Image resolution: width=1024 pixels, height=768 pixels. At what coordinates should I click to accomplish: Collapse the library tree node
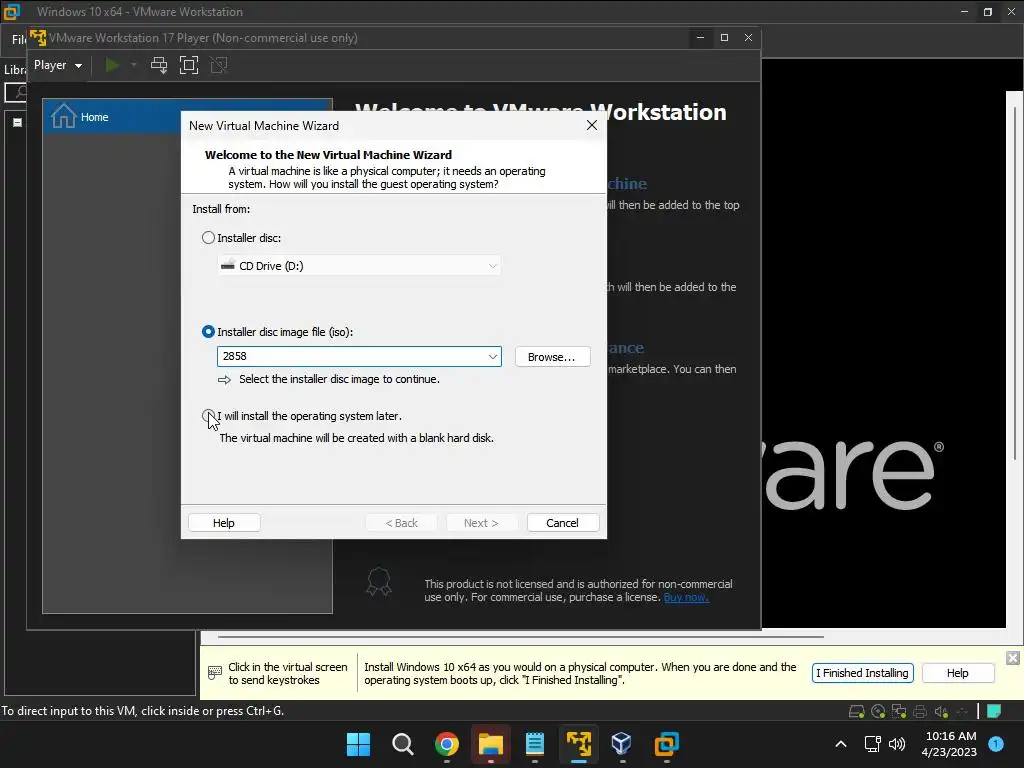pos(18,122)
